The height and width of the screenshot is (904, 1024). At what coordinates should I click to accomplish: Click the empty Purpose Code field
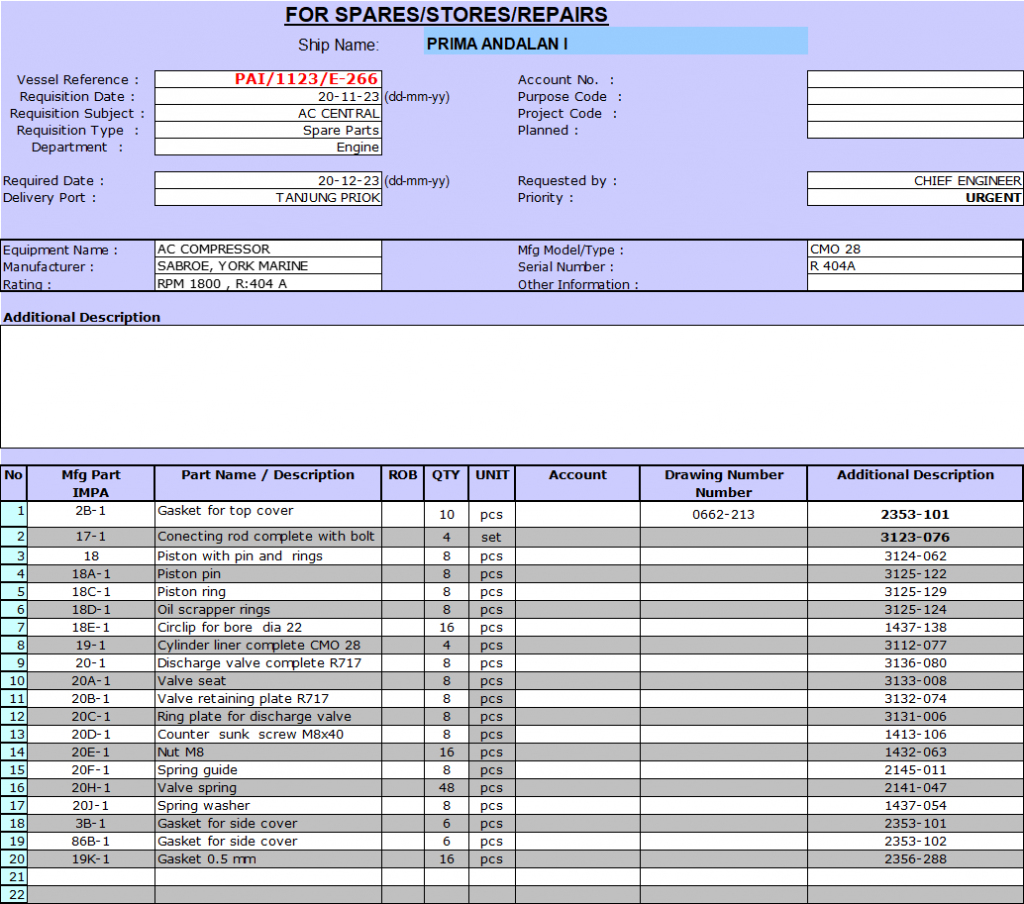(x=914, y=97)
